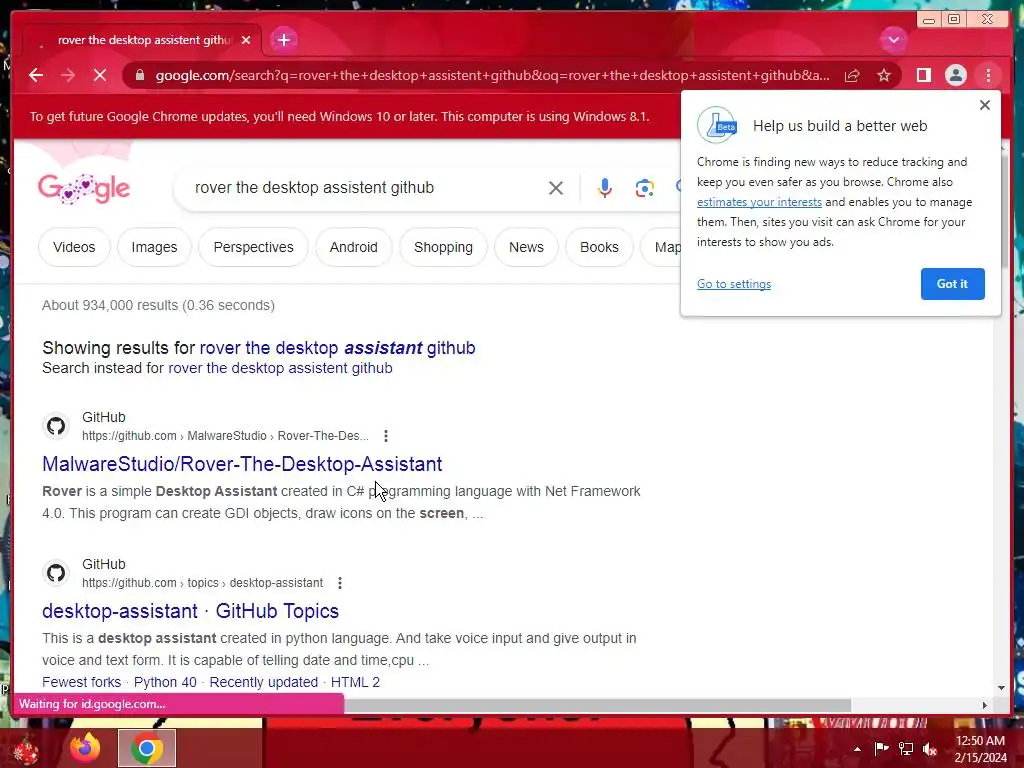Screen dimensions: 1024x768
Task: Click vertical scrollbar down arrow
Action: [1002, 688]
